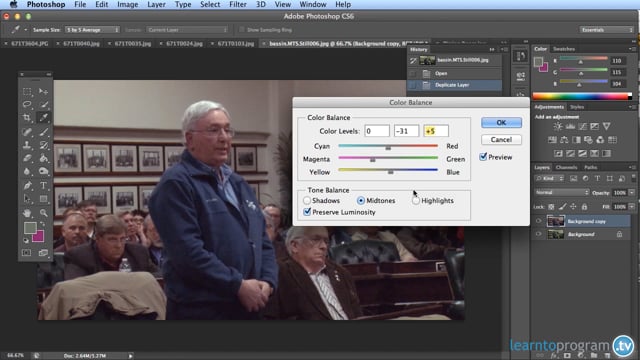Uncheck Preserve Luminosity
The image size is (640, 360).
click(307, 212)
